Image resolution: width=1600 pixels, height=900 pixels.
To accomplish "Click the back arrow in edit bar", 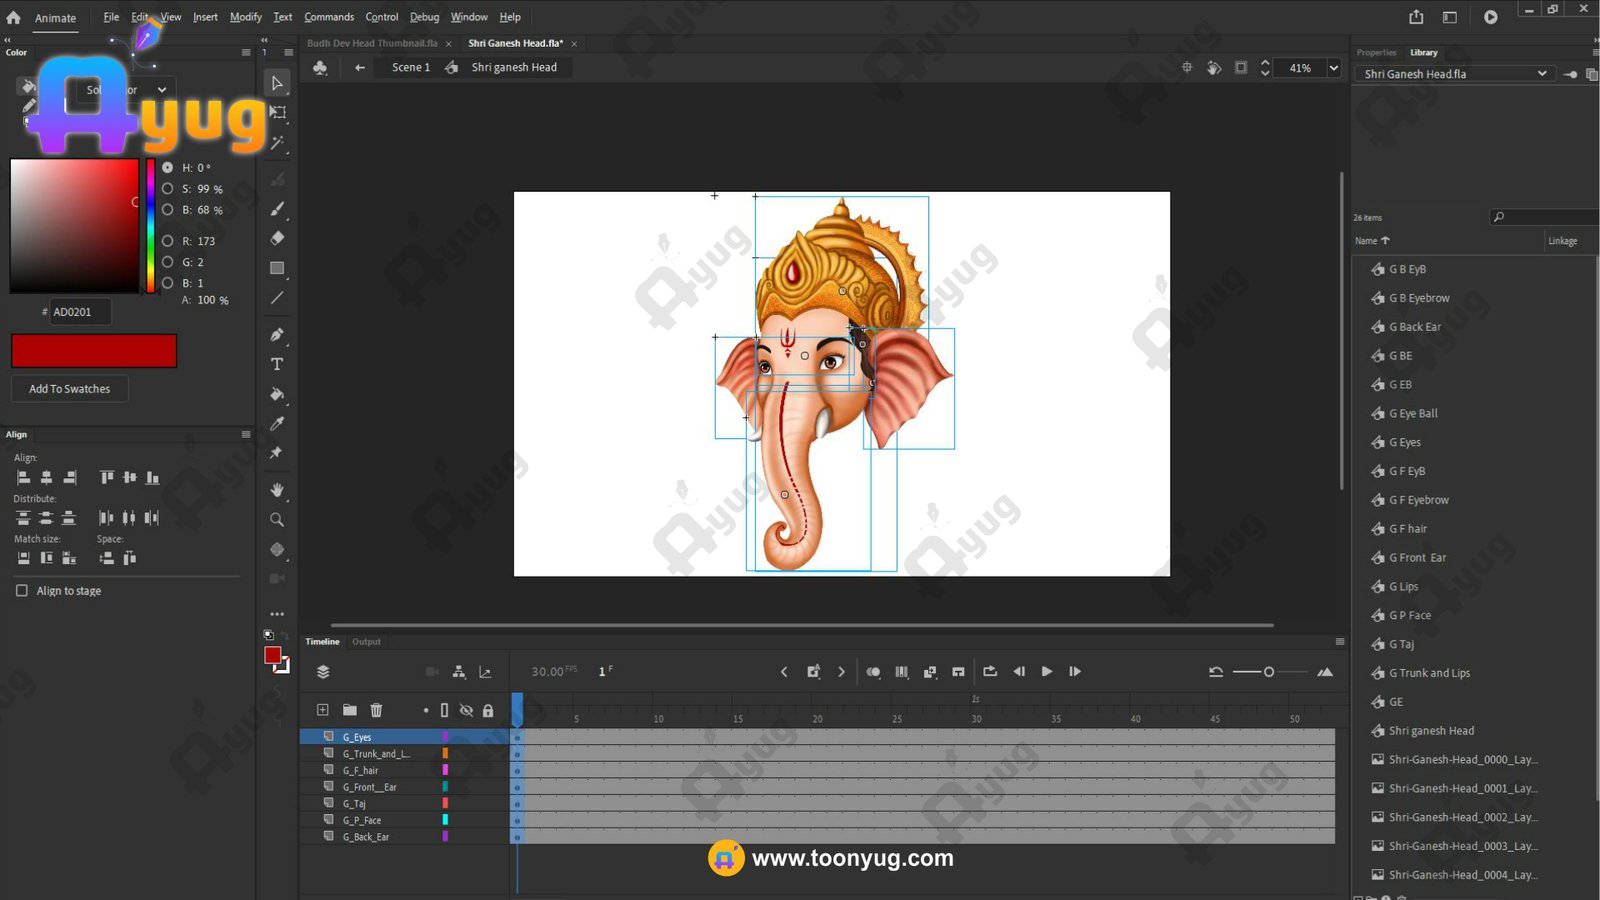I will click(x=360, y=68).
